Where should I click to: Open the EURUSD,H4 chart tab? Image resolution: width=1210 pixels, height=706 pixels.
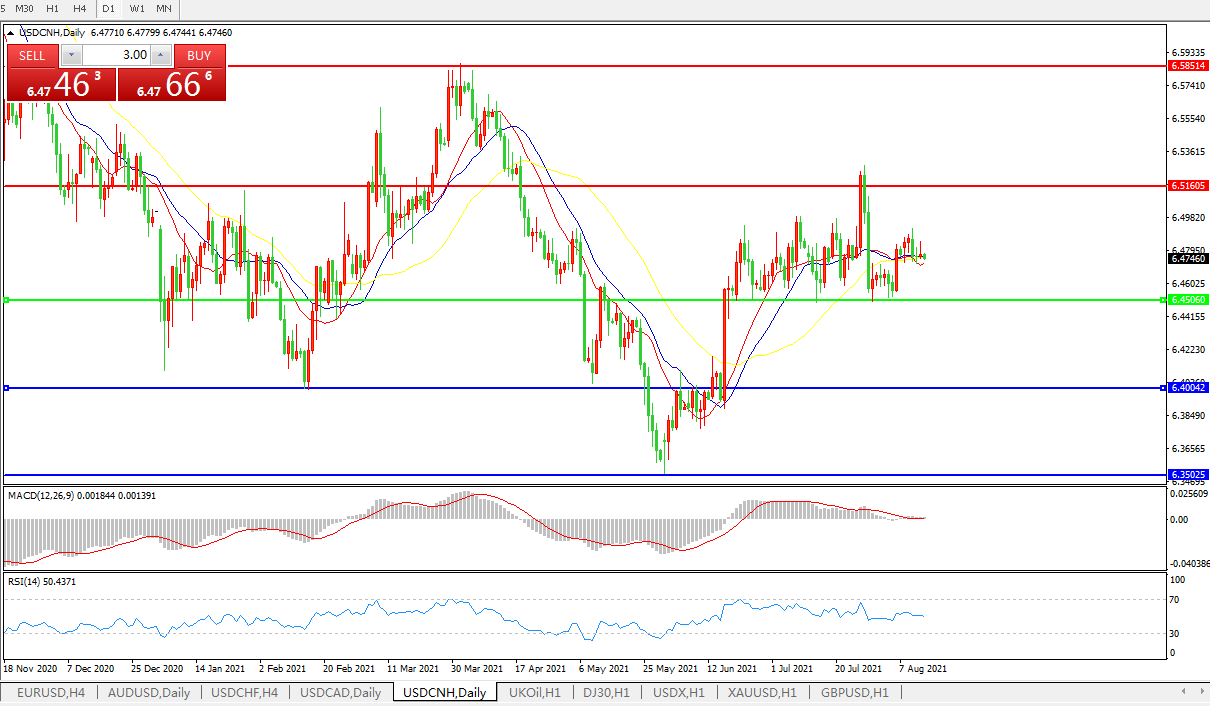click(x=50, y=693)
